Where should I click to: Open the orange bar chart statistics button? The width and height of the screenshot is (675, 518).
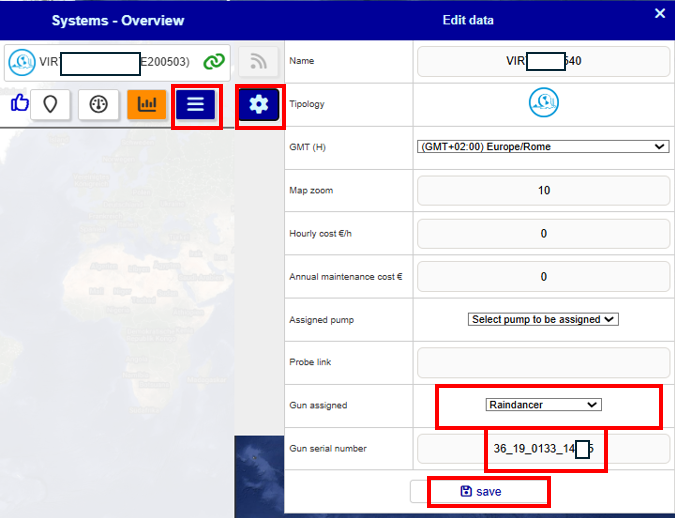(147, 104)
